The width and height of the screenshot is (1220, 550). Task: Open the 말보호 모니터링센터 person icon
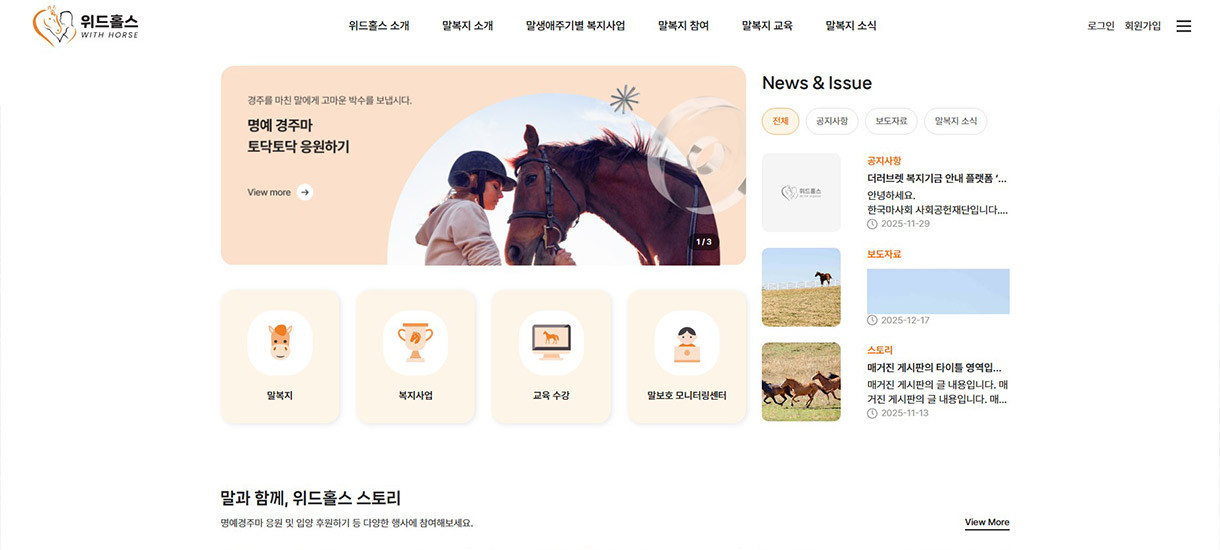[x=686, y=343]
